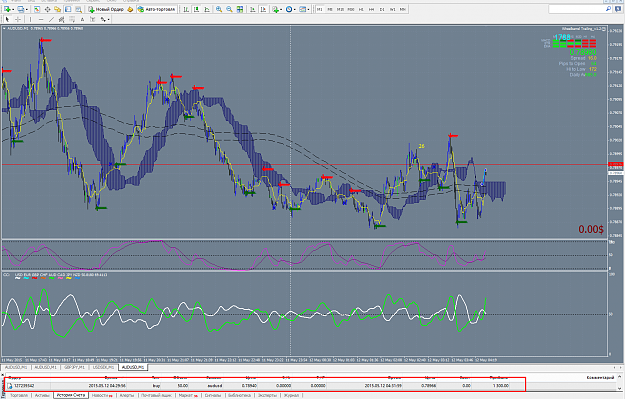
Task: Open the chat/community icon near search
Action: tap(617, 9)
